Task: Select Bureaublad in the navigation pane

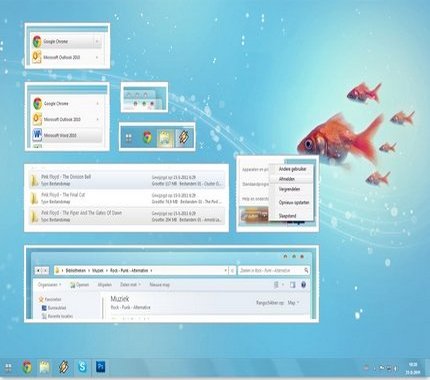Action: click(x=54, y=308)
